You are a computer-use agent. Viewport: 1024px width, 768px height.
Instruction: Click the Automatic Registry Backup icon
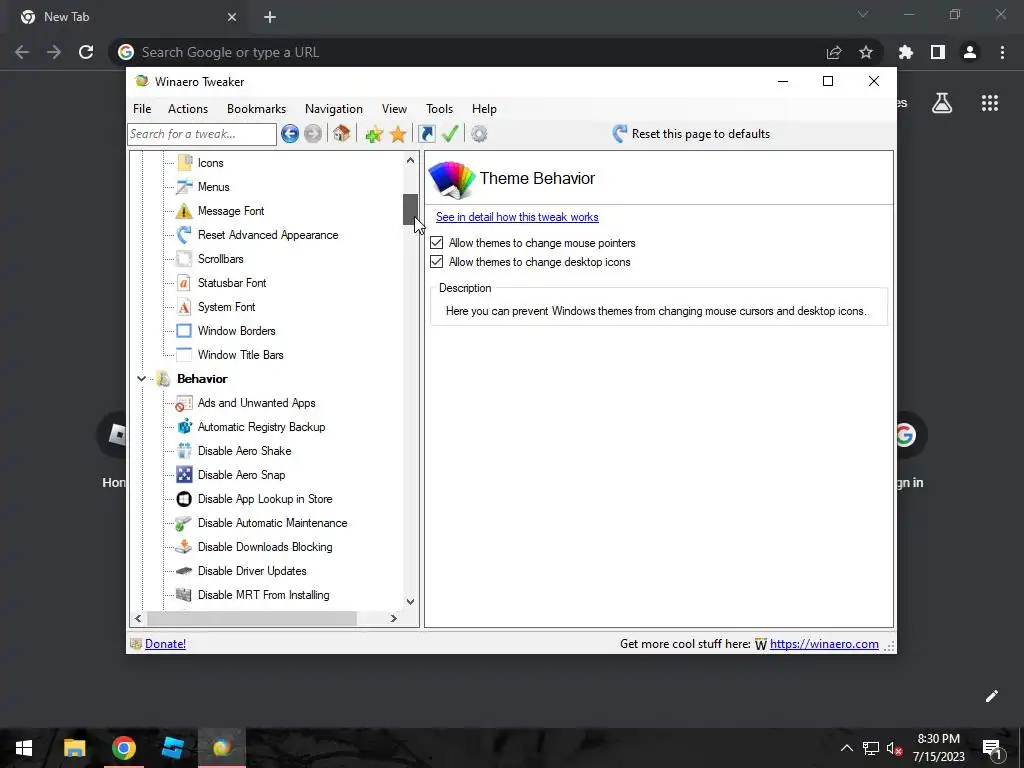(185, 427)
